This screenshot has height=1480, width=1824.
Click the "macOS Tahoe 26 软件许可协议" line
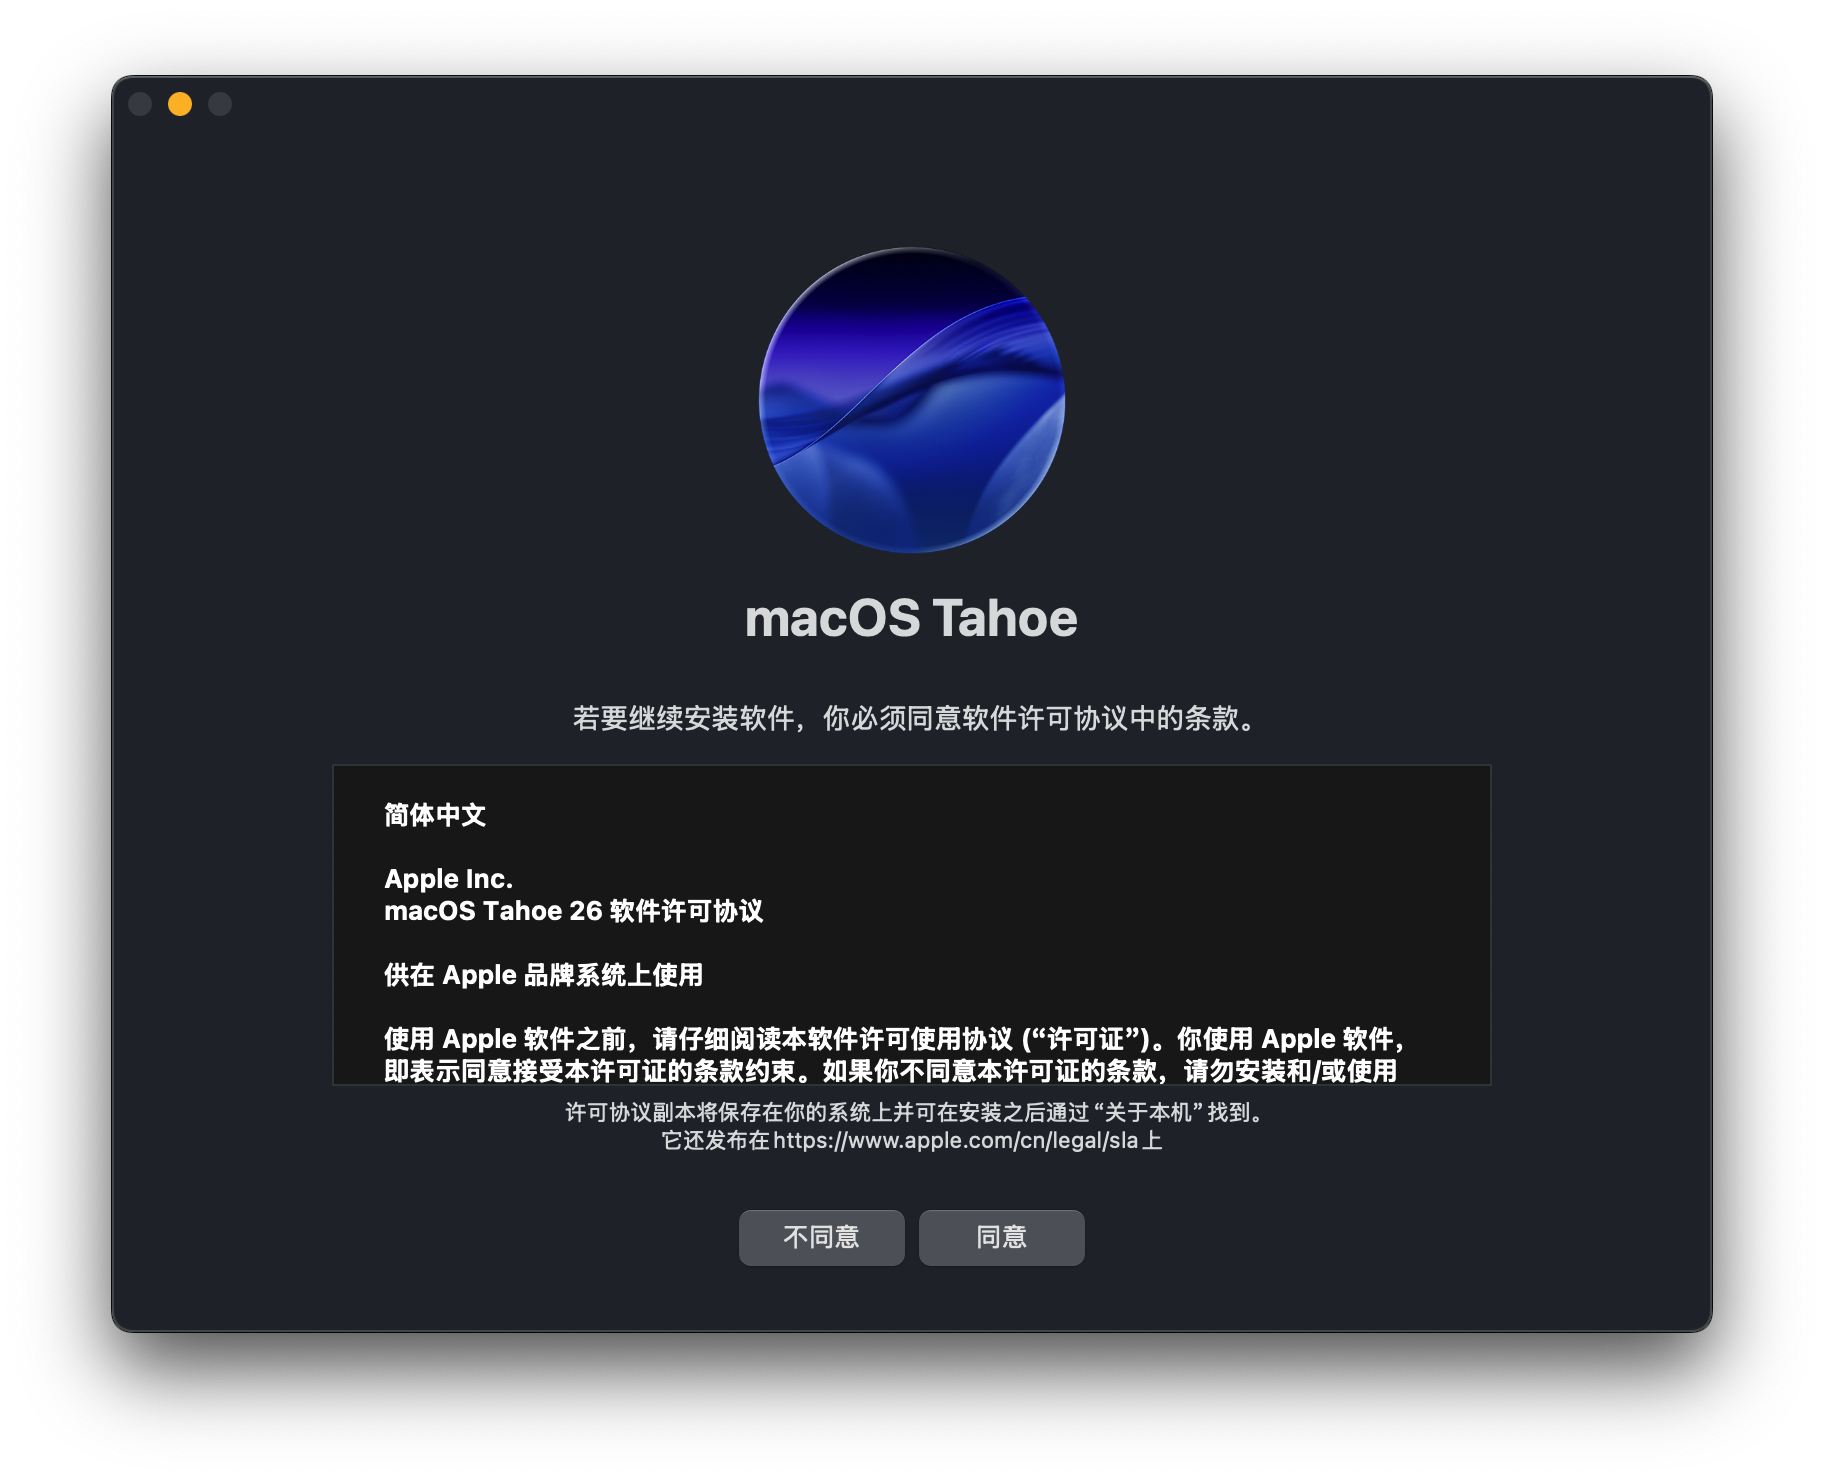tap(573, 911)
